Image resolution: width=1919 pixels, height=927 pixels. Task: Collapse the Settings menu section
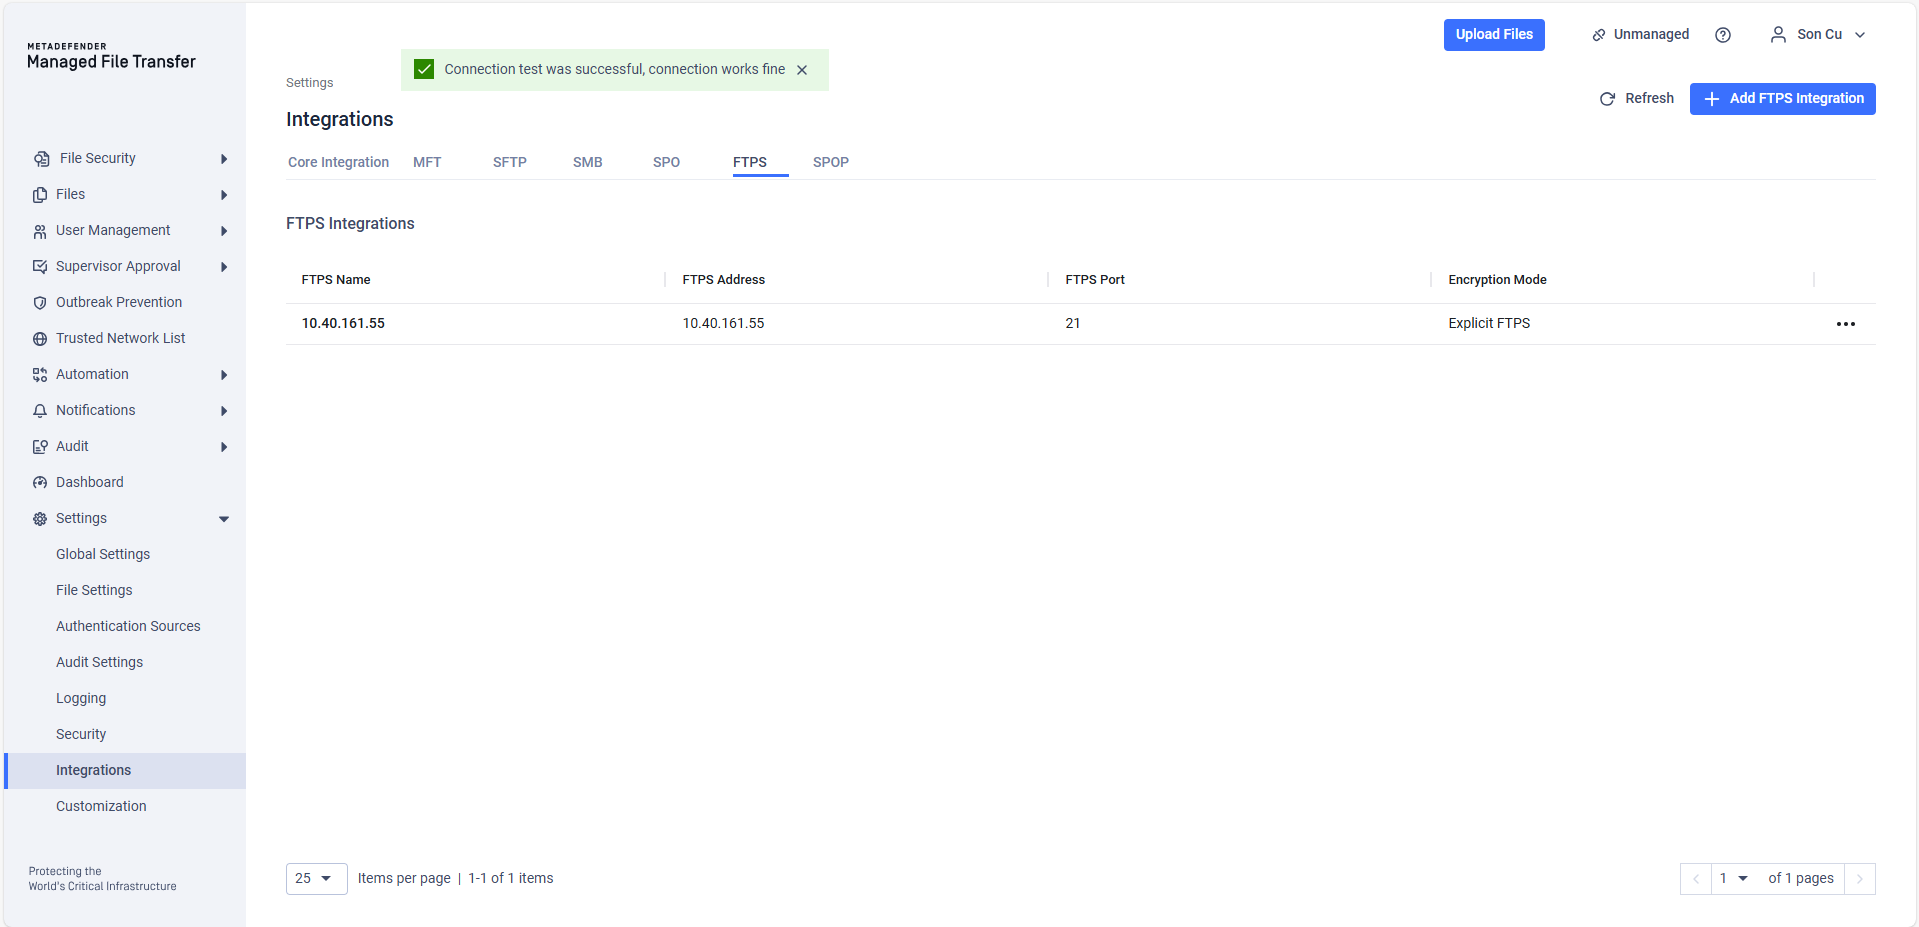pyautogui.click(x=224, y=519)
